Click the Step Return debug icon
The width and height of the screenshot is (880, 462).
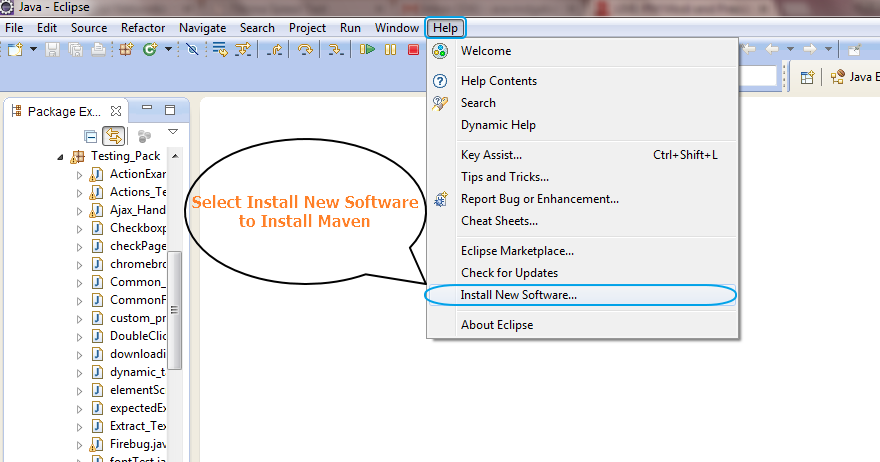point(274,50)
